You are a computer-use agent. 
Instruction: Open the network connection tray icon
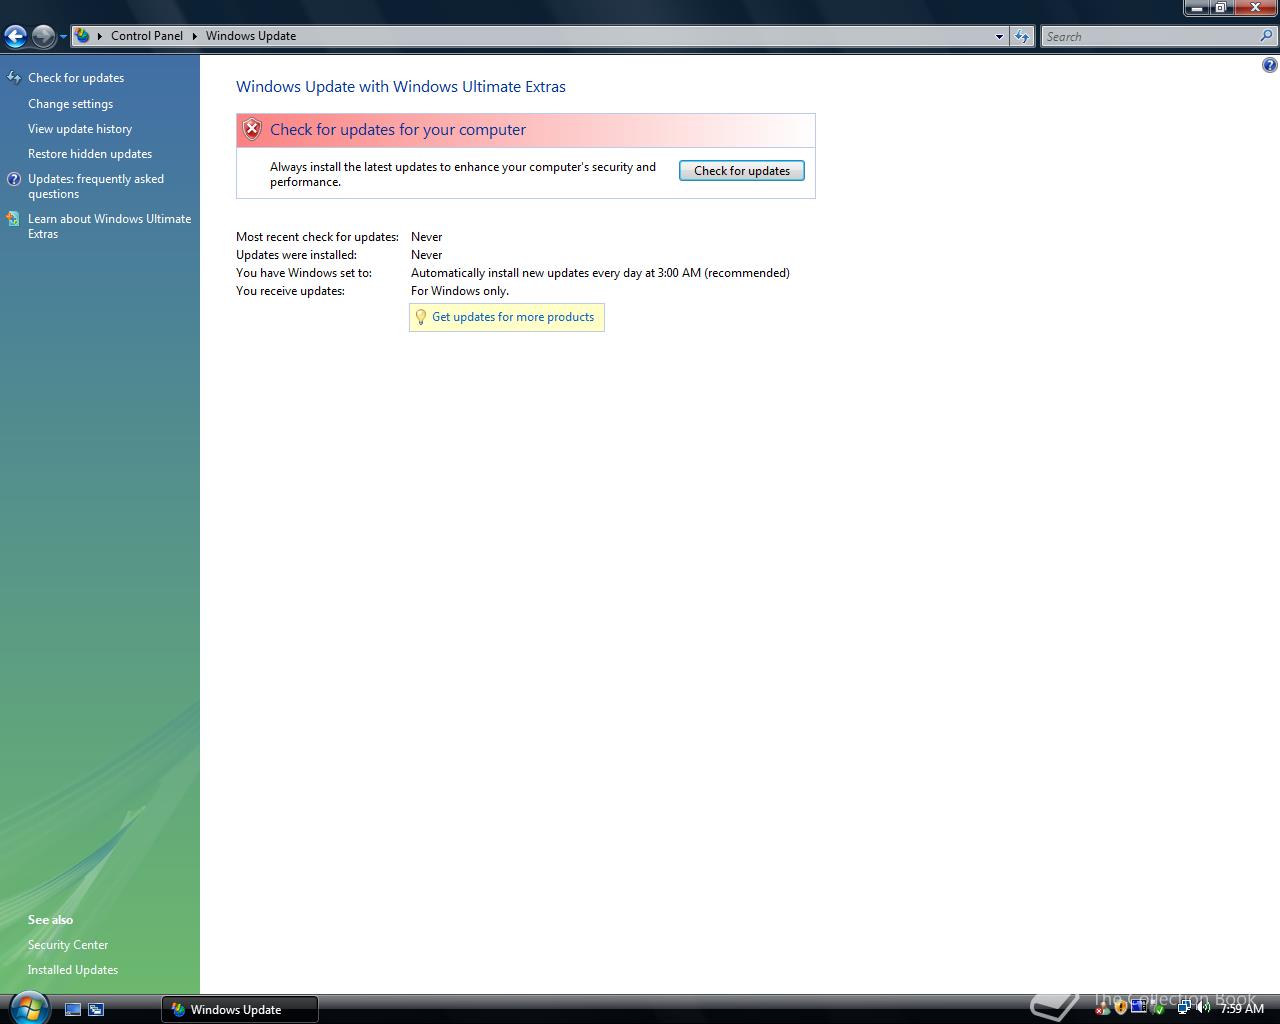point(1184,1007)
